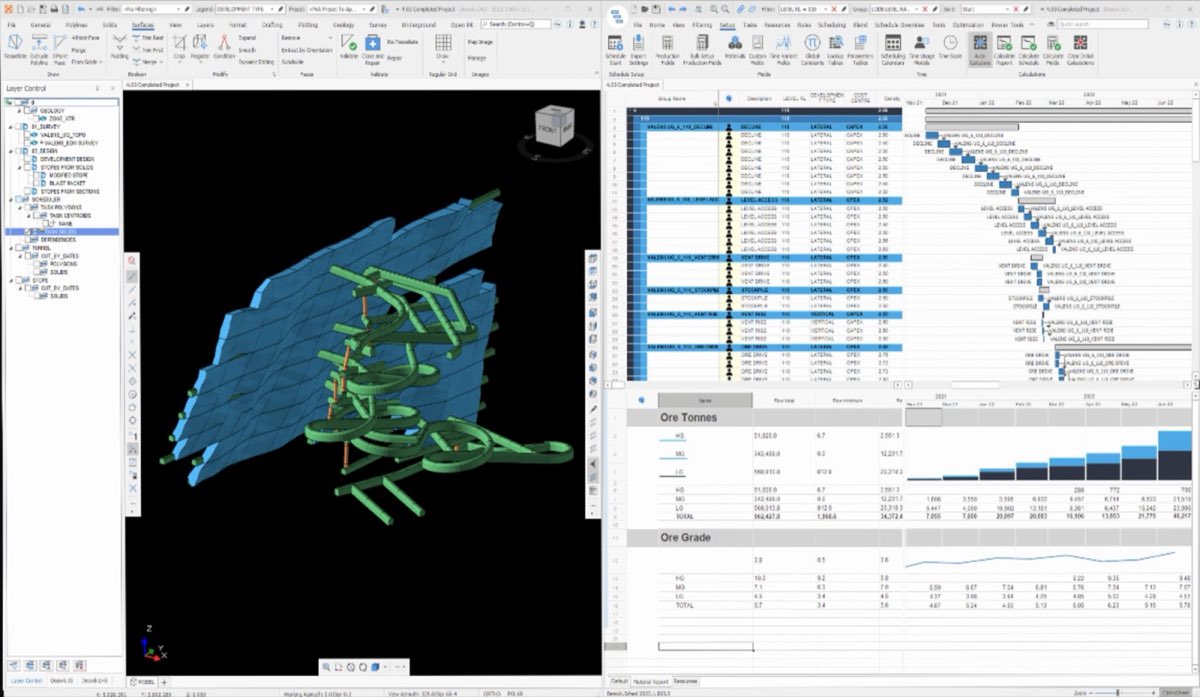This screenshot has width=1200, height=697.
Task: Toggle the Auto Calculate button
Action: point(979,48)
